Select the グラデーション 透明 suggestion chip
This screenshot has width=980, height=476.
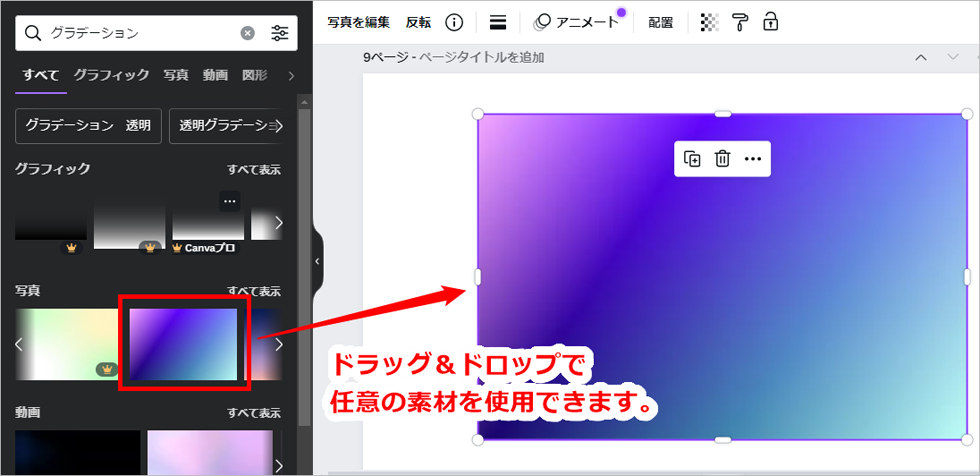click(88, 126)
